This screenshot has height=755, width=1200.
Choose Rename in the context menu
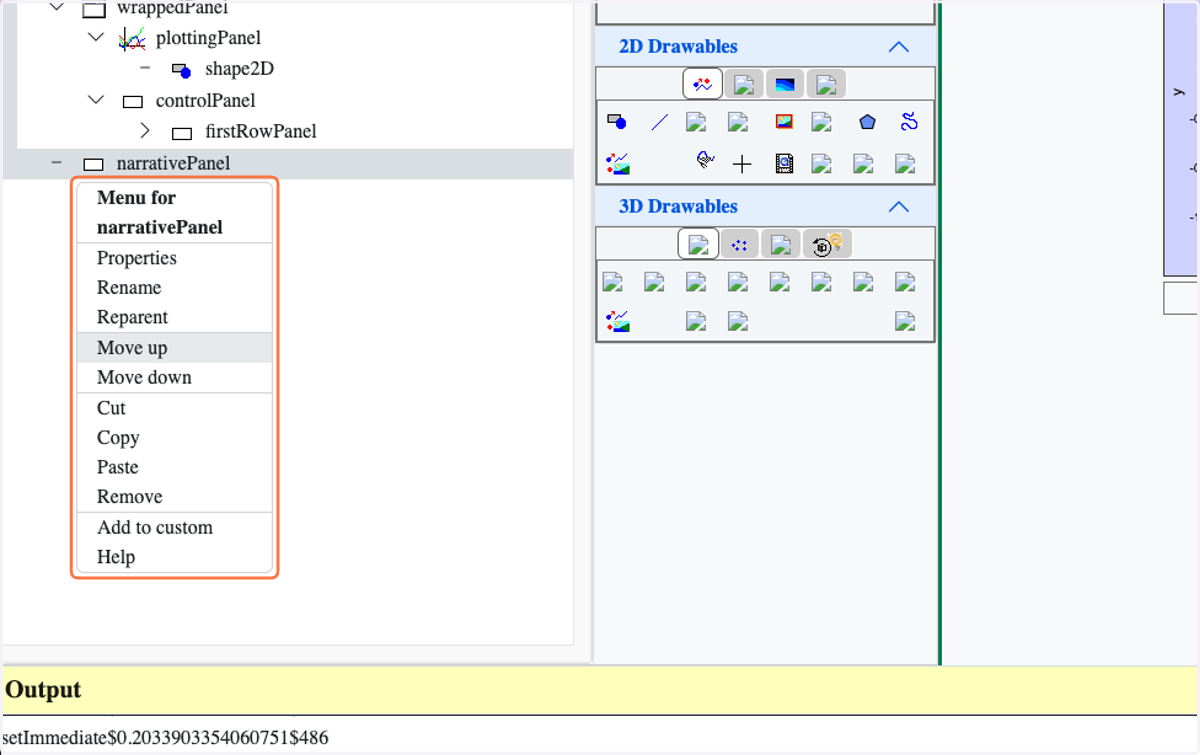[174, 288]
